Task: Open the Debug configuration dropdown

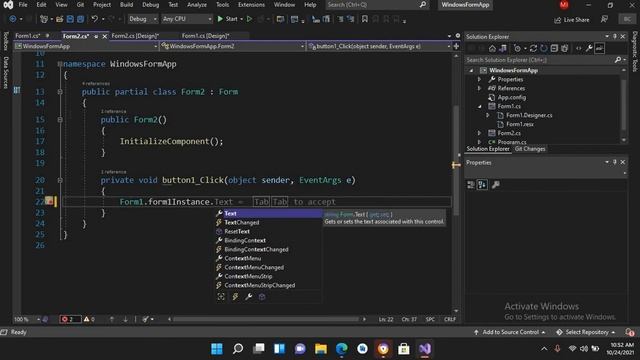Action: (142, 19)
